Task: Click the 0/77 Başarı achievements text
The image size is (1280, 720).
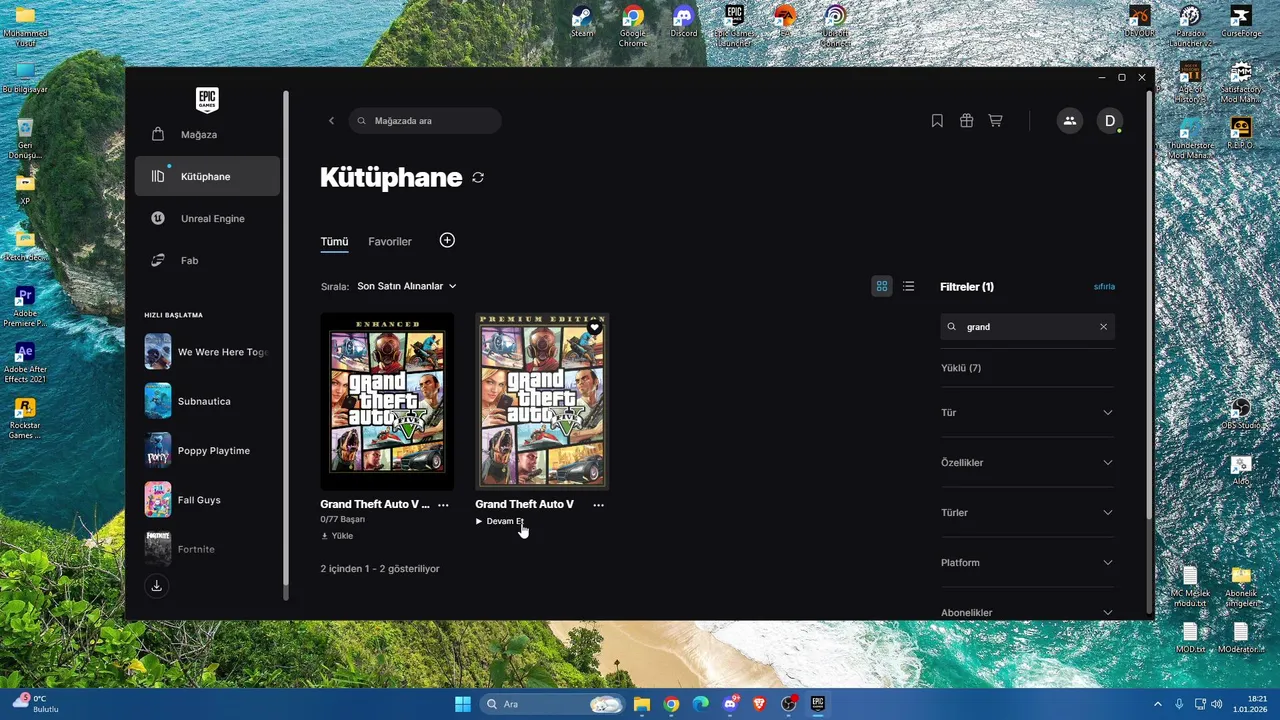Action: click(343, 520)
